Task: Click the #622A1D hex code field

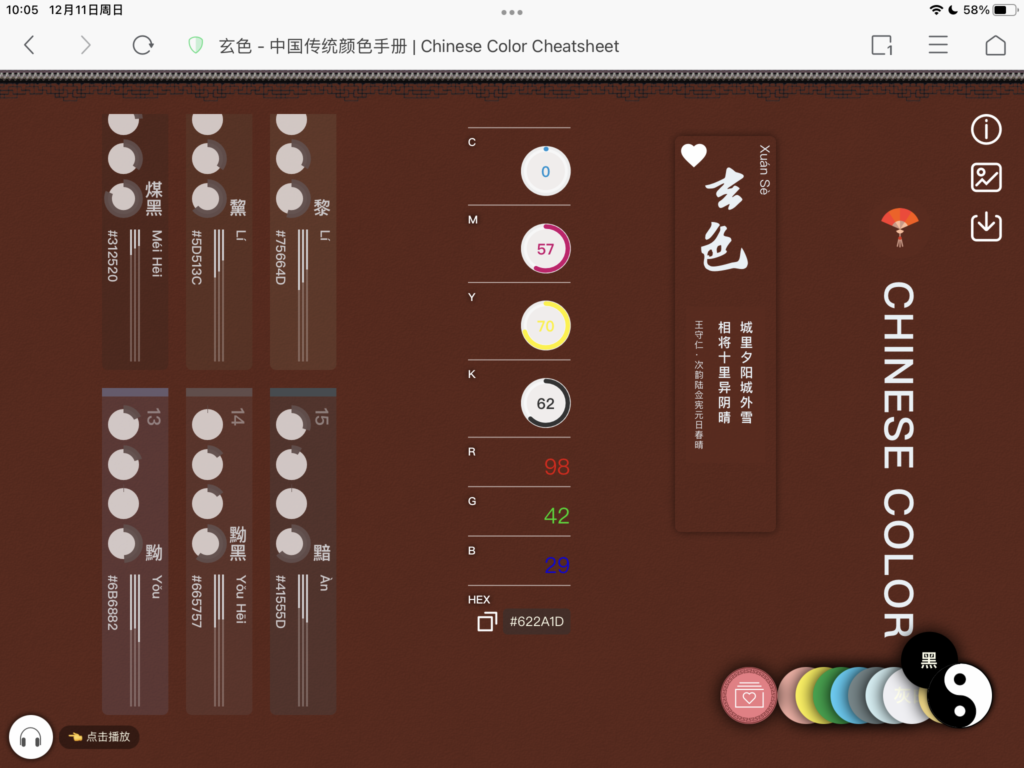Action: click(537, 622)
